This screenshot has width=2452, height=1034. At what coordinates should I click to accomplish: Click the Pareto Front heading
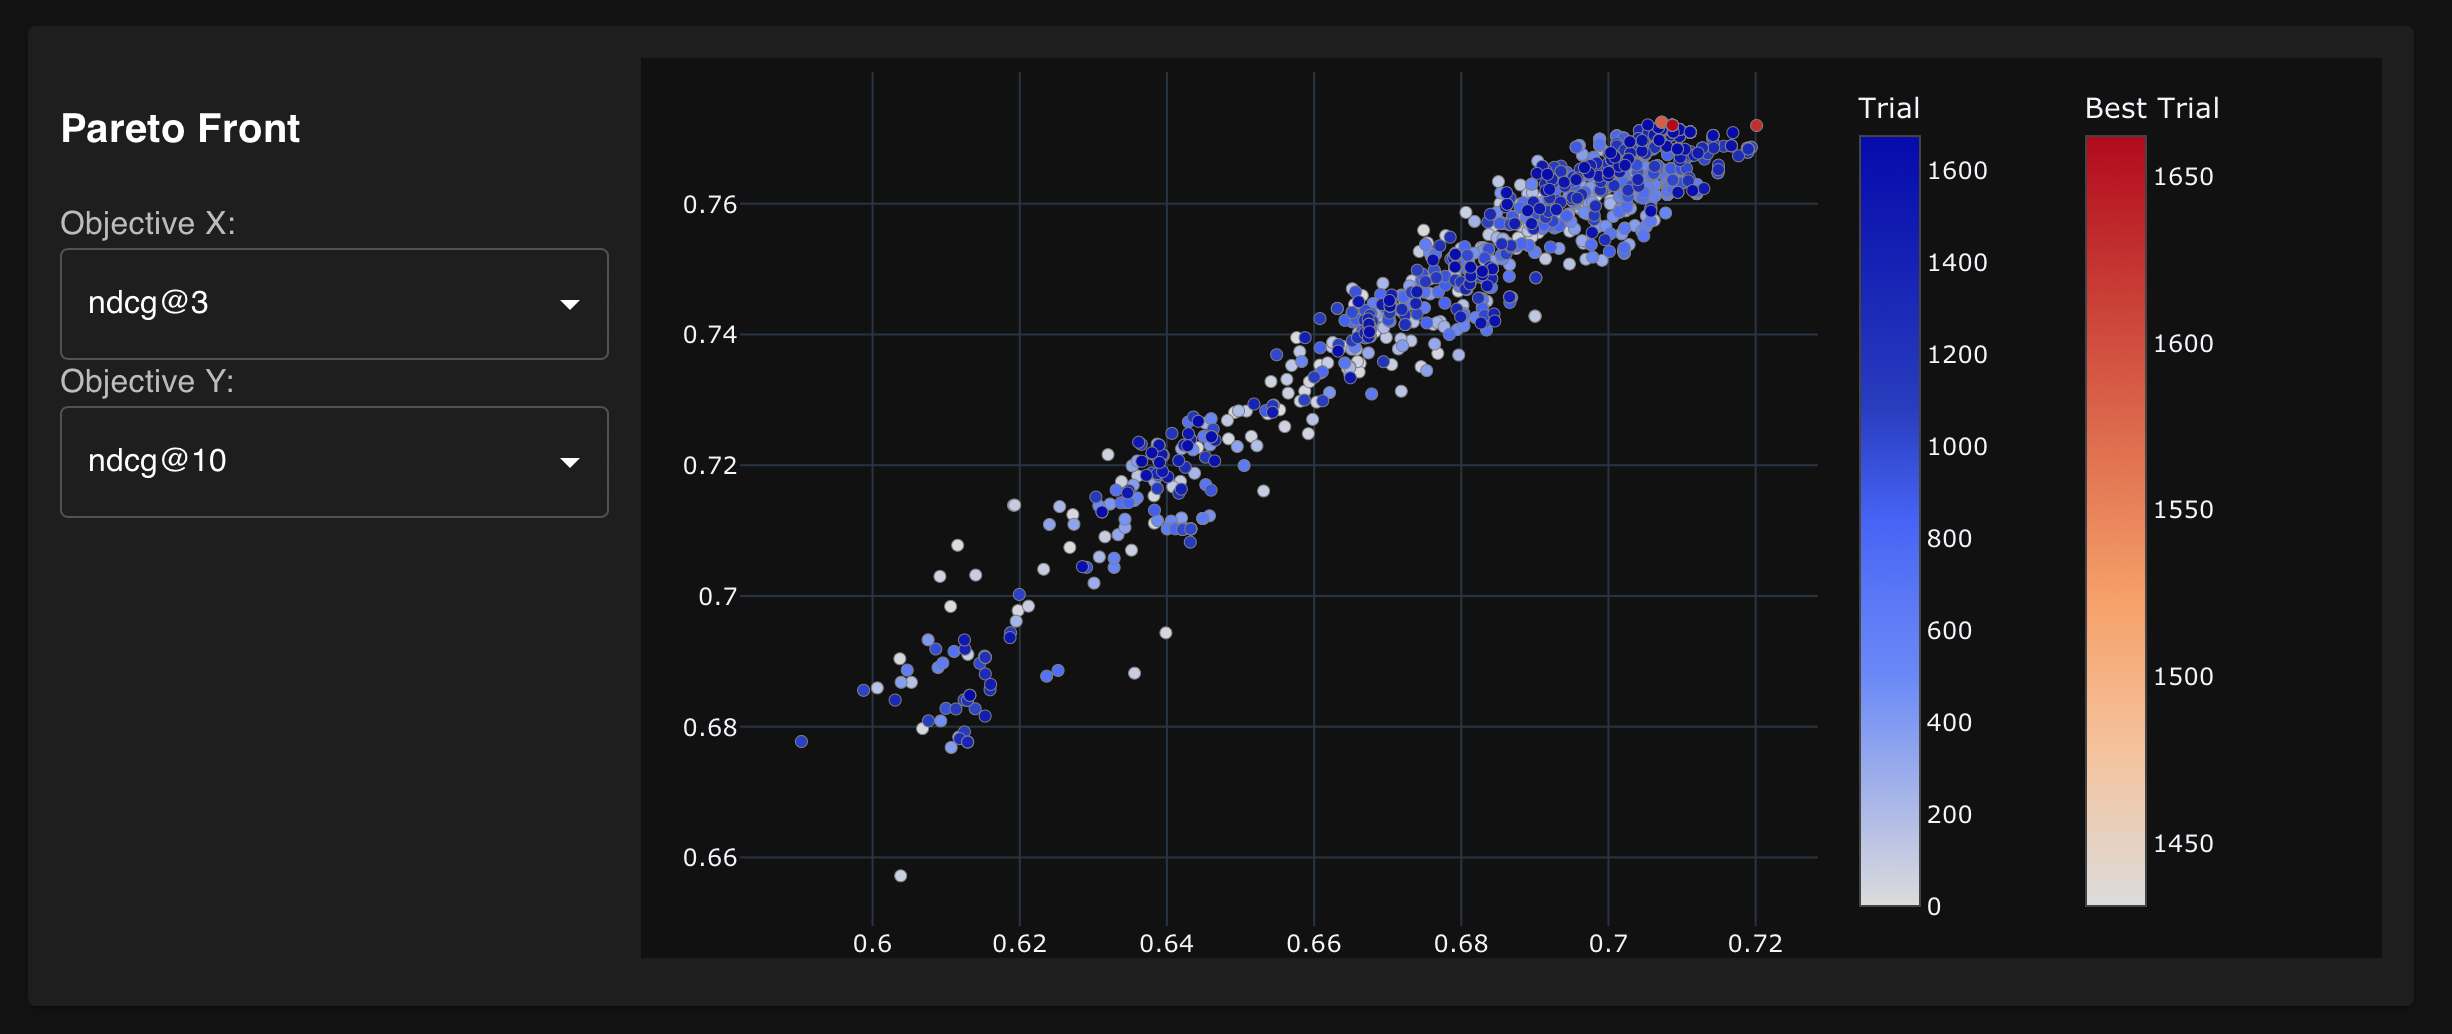tap(180, 129)
